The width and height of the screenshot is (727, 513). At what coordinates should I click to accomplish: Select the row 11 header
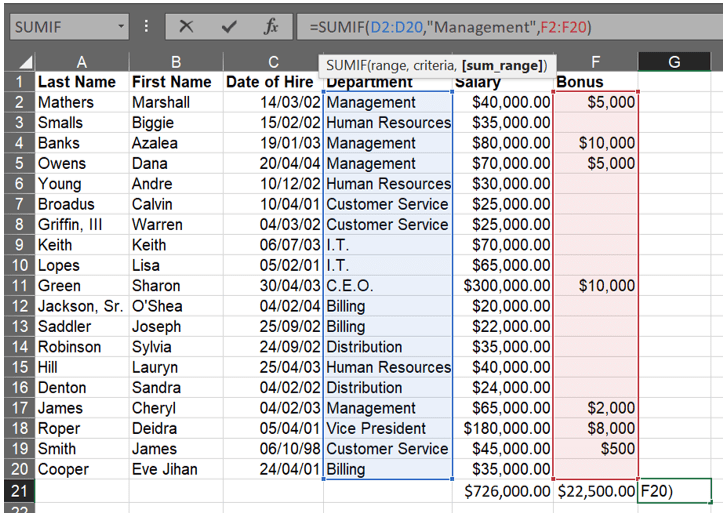click(17, 286)
